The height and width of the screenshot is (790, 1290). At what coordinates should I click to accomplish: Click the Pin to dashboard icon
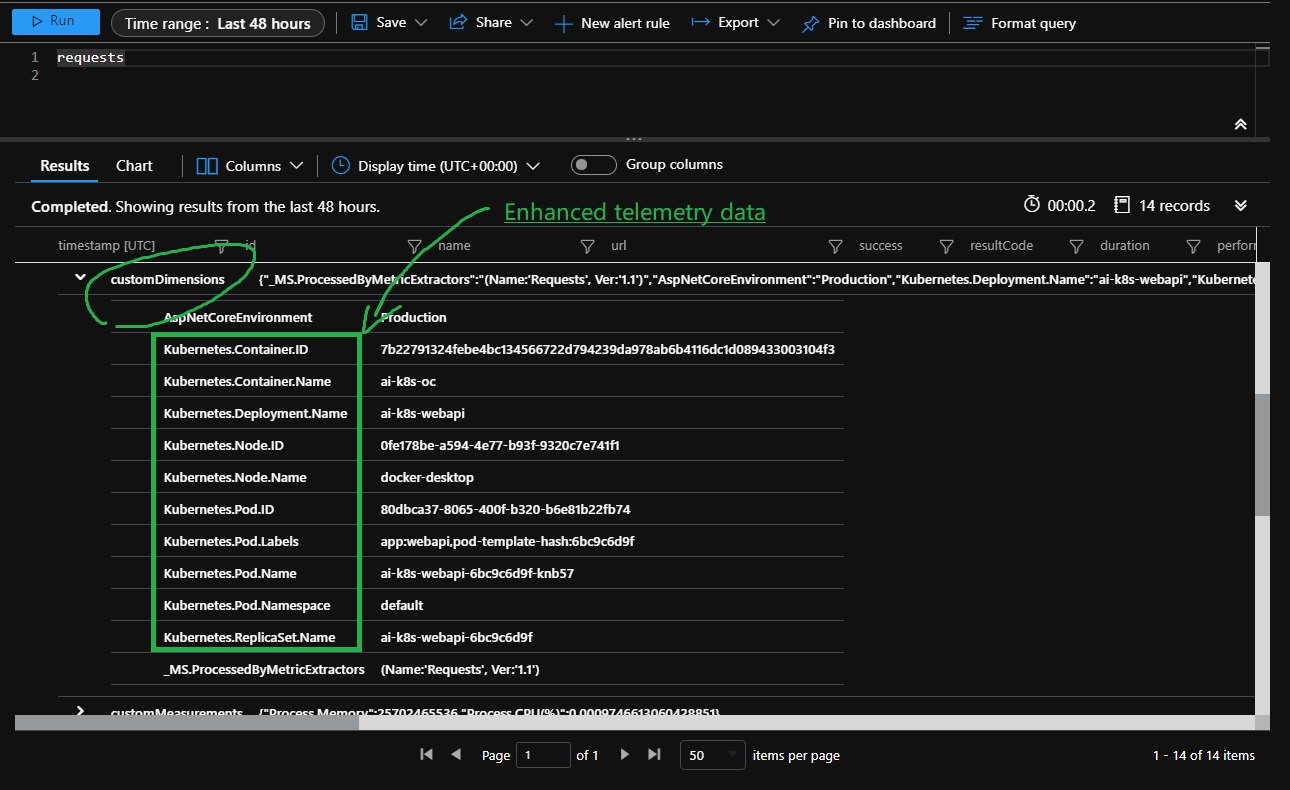coord(810,23)
